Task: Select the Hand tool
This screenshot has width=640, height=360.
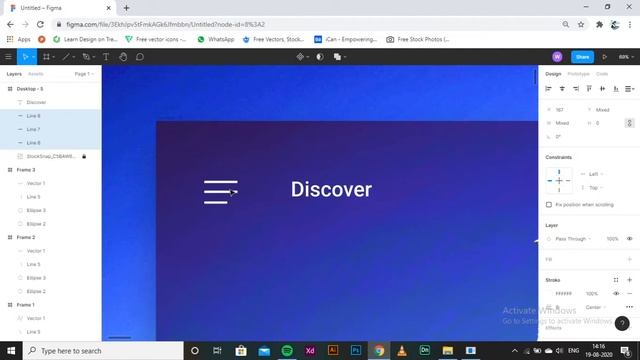Action: 123,57
